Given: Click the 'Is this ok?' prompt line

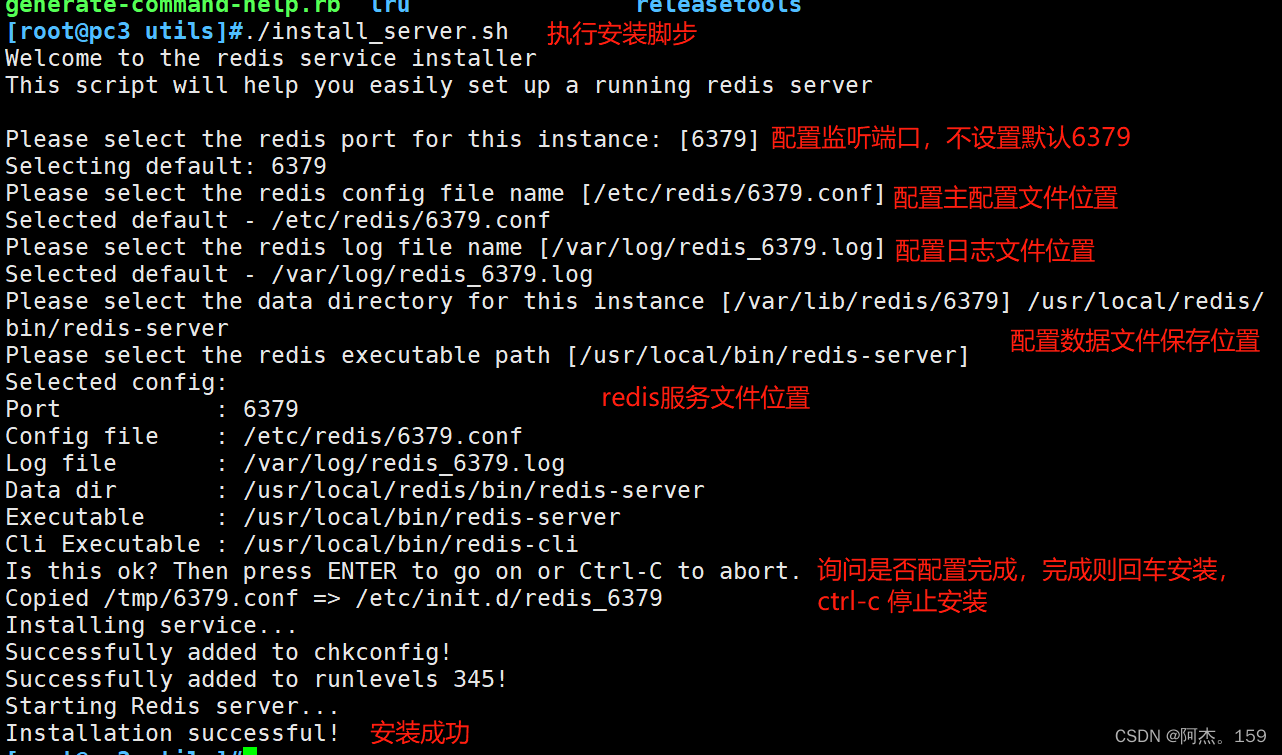Looking at the screenshot, I should (404, 571).
